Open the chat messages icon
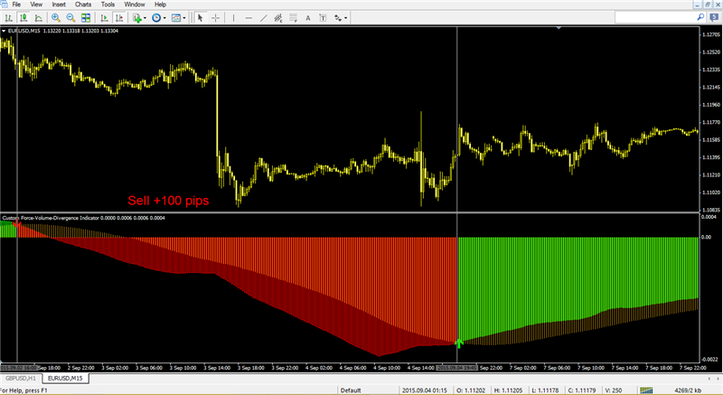The height and width of the screenshot is (395, 723). click(x=714, y=18)
